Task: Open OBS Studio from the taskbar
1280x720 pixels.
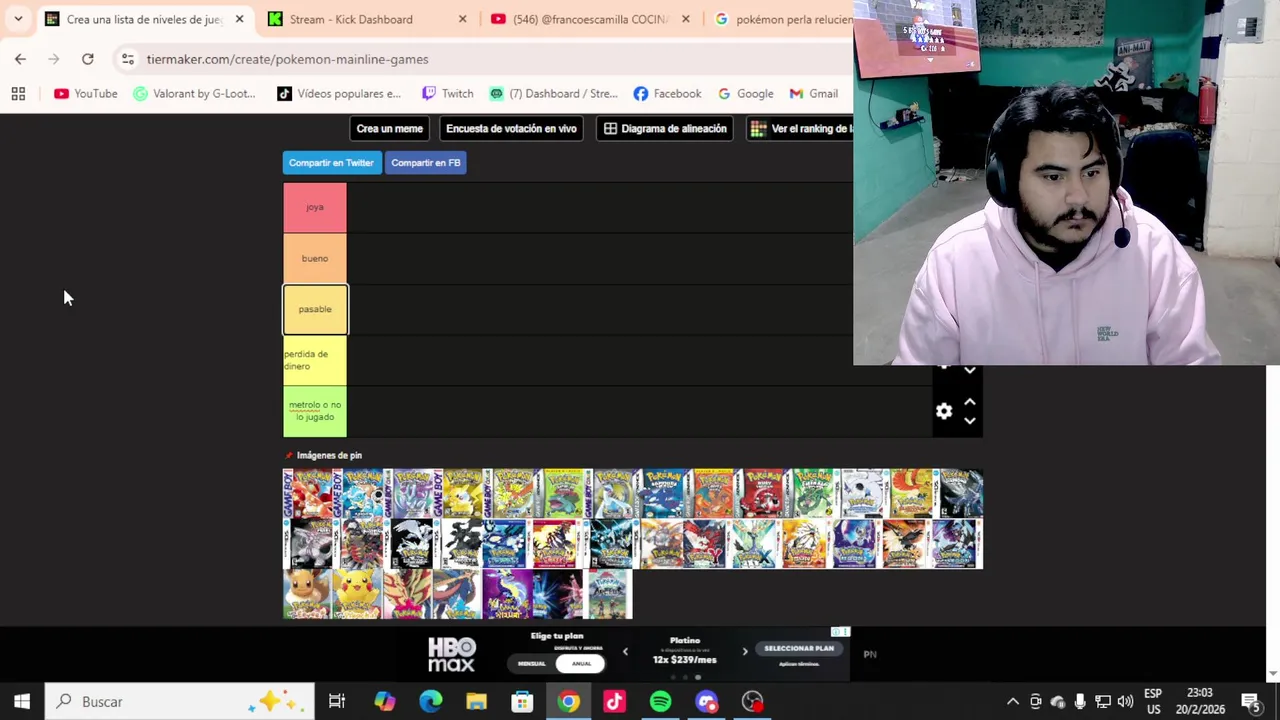Action: (x=753, y=702)
